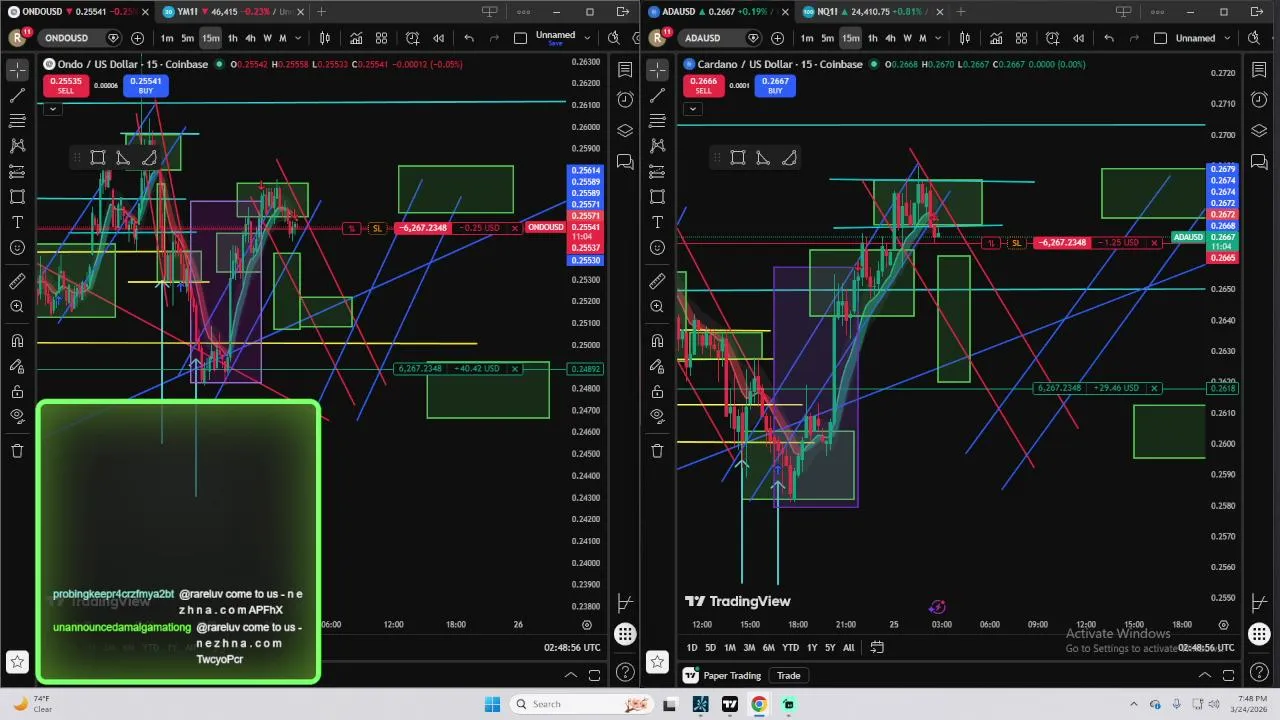Open TradingView app from the Windows taskbar

(x=730, y=704)
